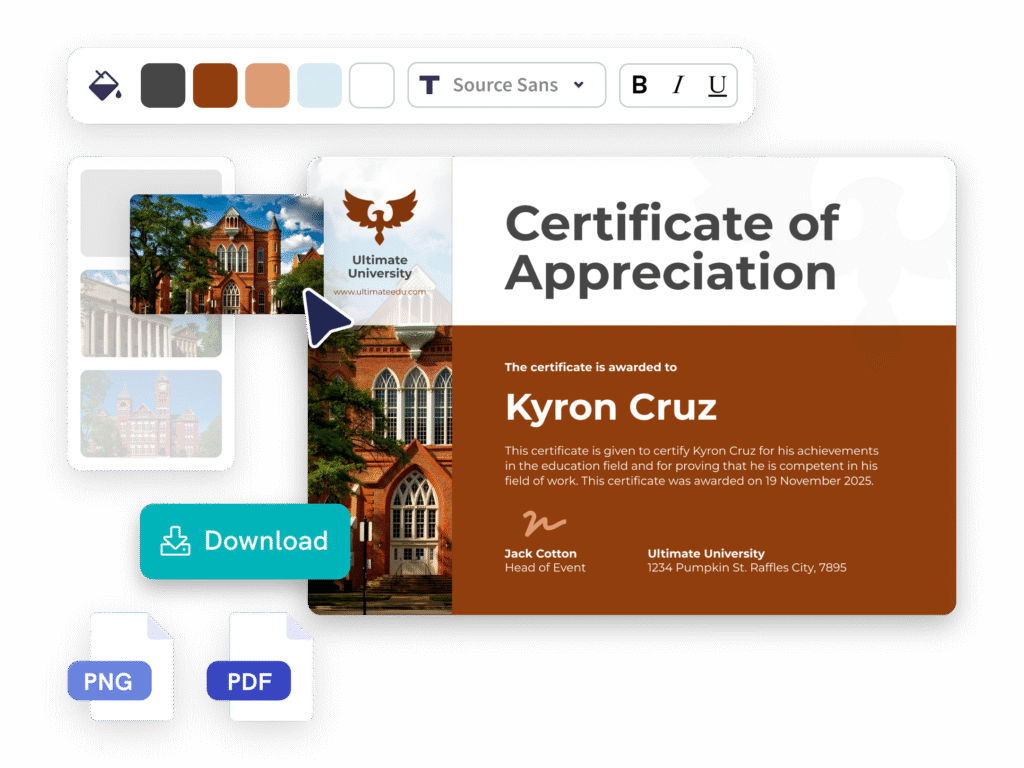Image resolution: width=1024 pixels, height=768 pixels.
Task: Click the text T icon in font selector
Action: [430, 85]
